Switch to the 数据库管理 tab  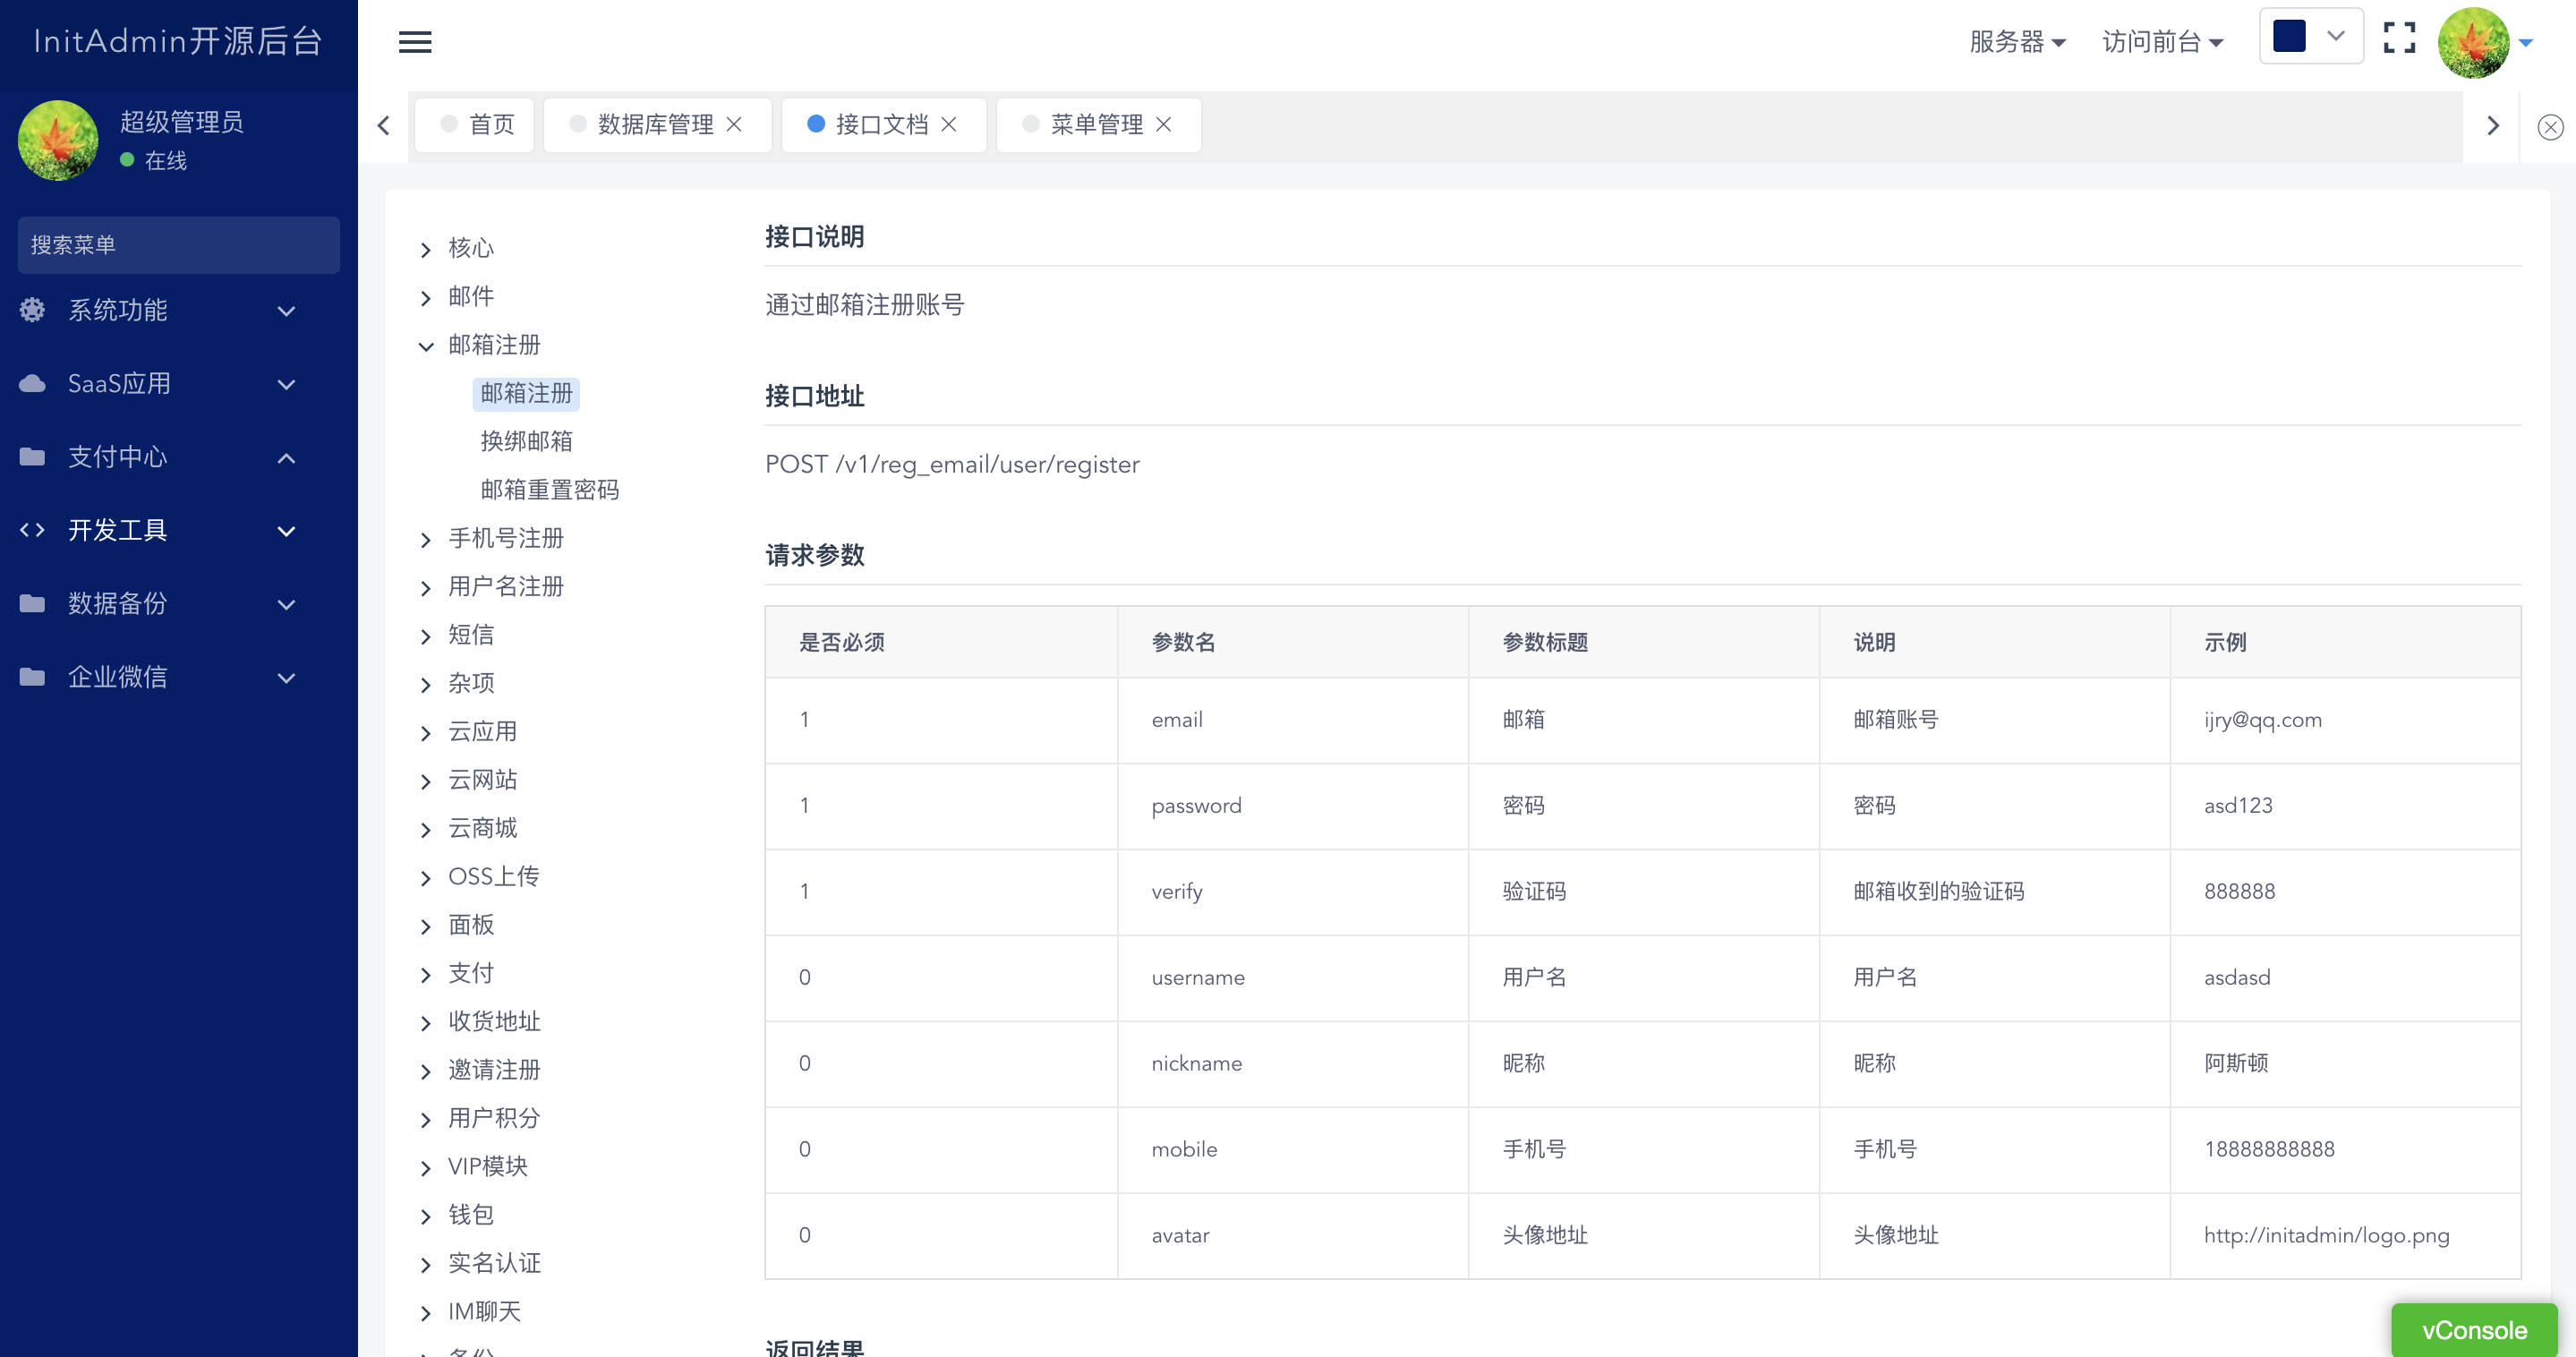654,124
